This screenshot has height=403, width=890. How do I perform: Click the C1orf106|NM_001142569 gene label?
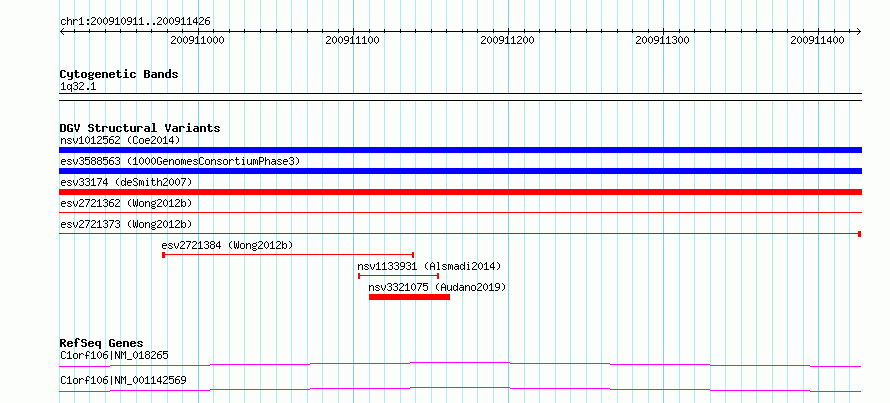click(123, 380)
